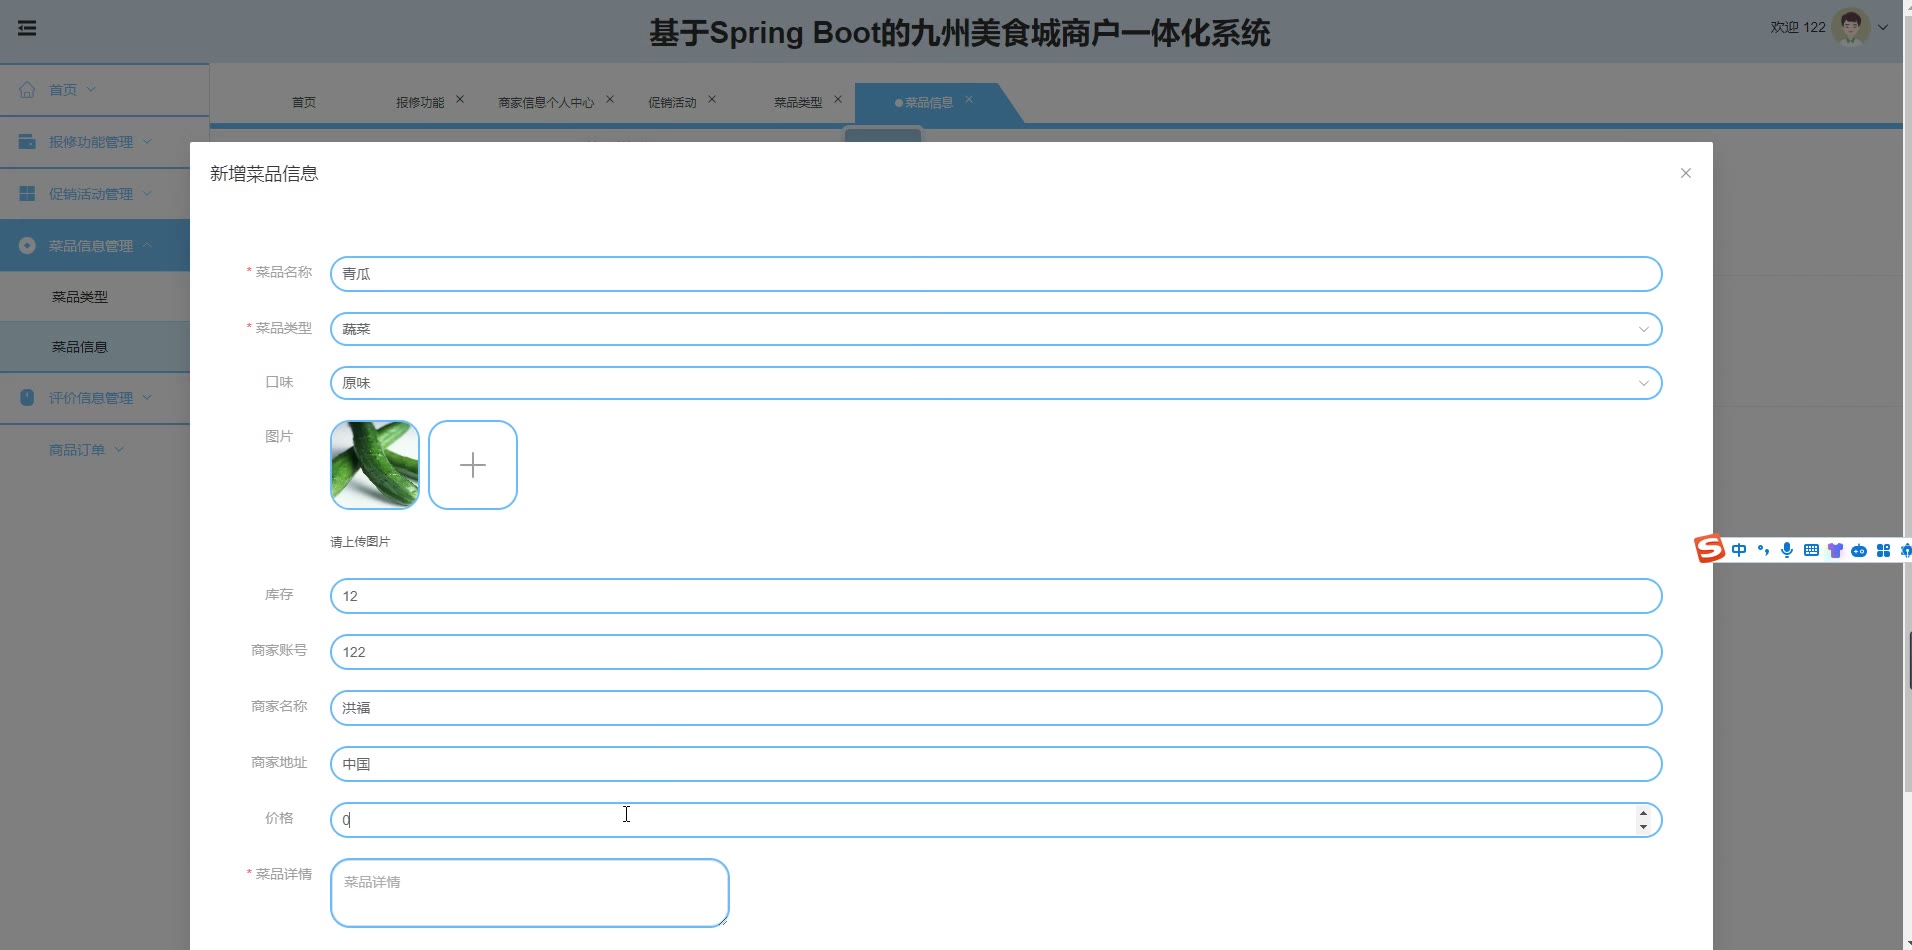Click the 促销活动管理 sidebar icon
The height and width of the screenshot is (950, 1912).
pos(27,193)
